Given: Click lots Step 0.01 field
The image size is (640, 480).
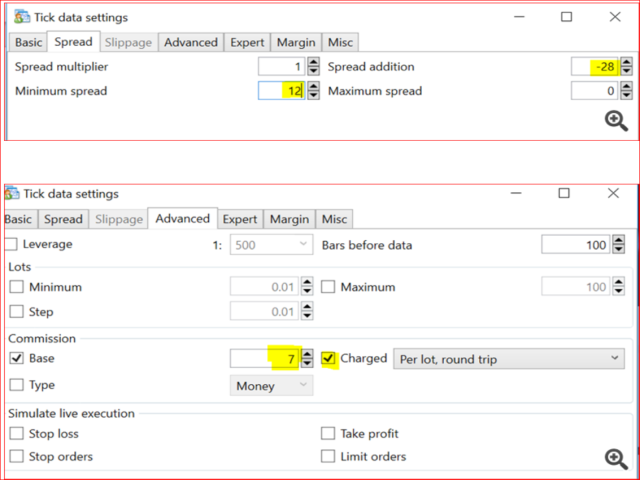Looking at the screenshot, I should [x=264, y=312].
